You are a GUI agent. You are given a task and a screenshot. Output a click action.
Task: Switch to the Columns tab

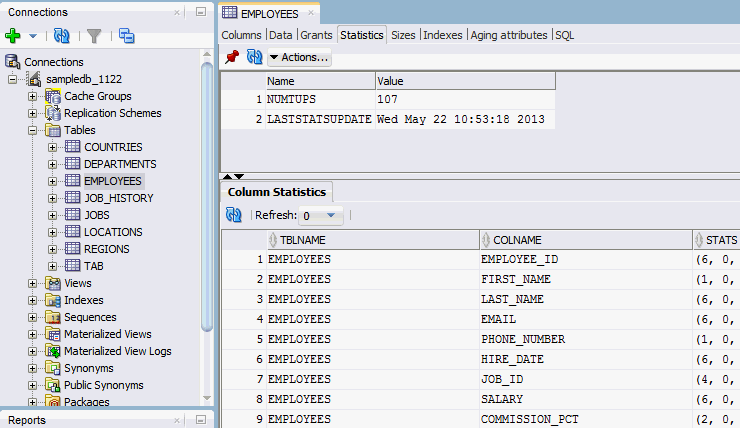point(241,35)
